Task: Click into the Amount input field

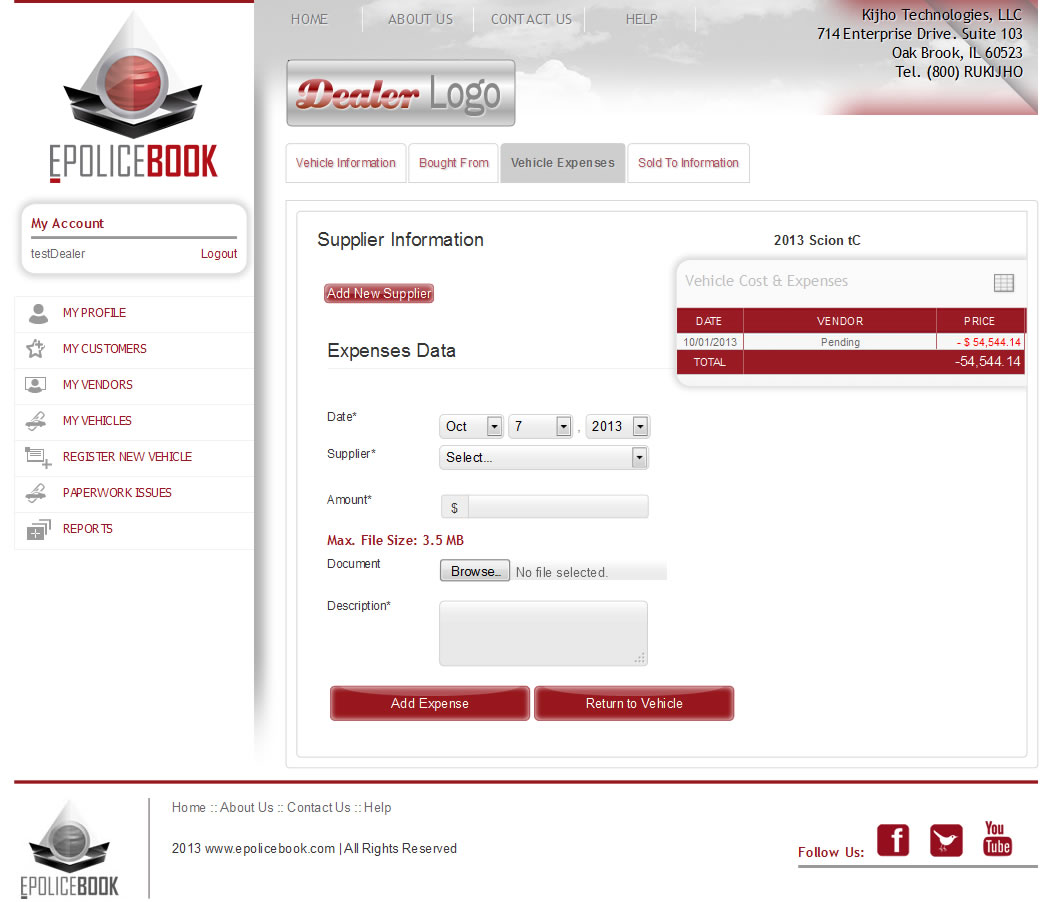Action: click(x=557, y=507)
